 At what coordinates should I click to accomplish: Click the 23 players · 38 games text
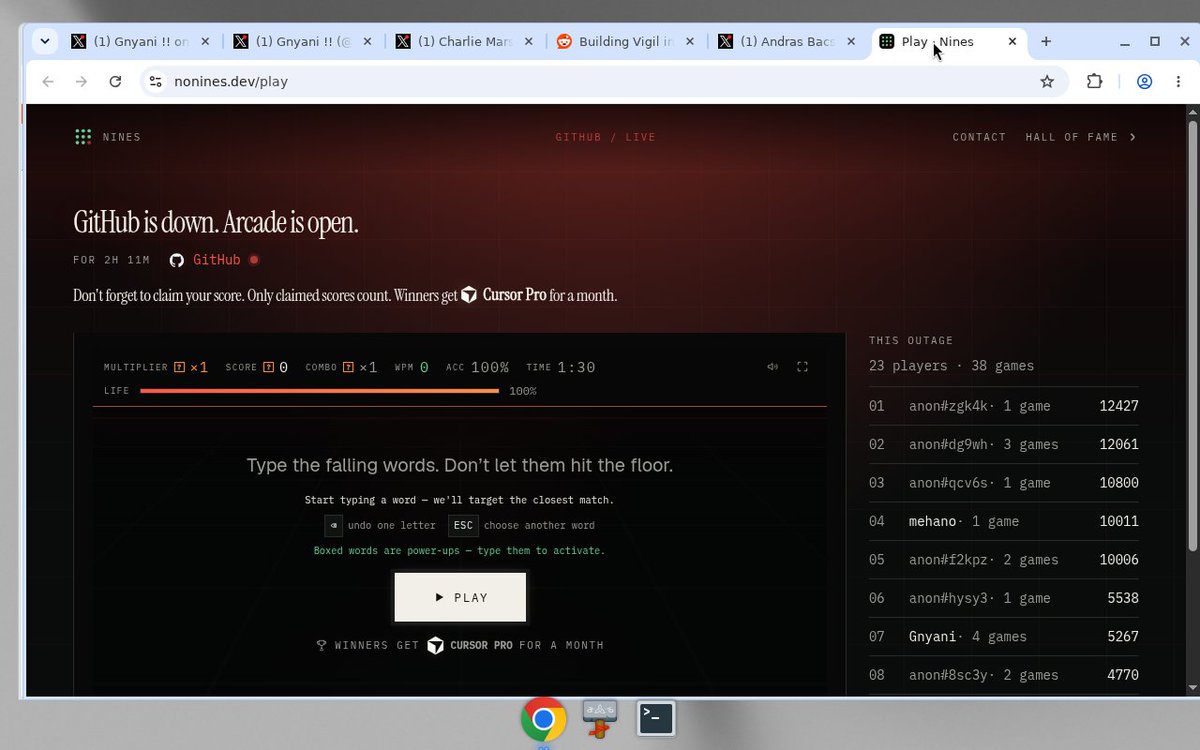coord(951,366)
